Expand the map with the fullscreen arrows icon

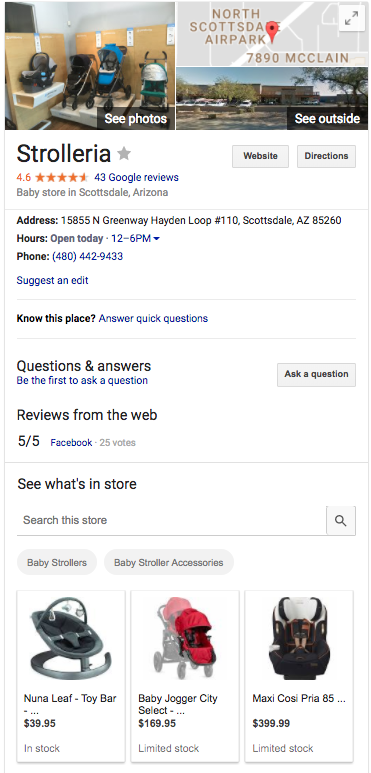351,19
